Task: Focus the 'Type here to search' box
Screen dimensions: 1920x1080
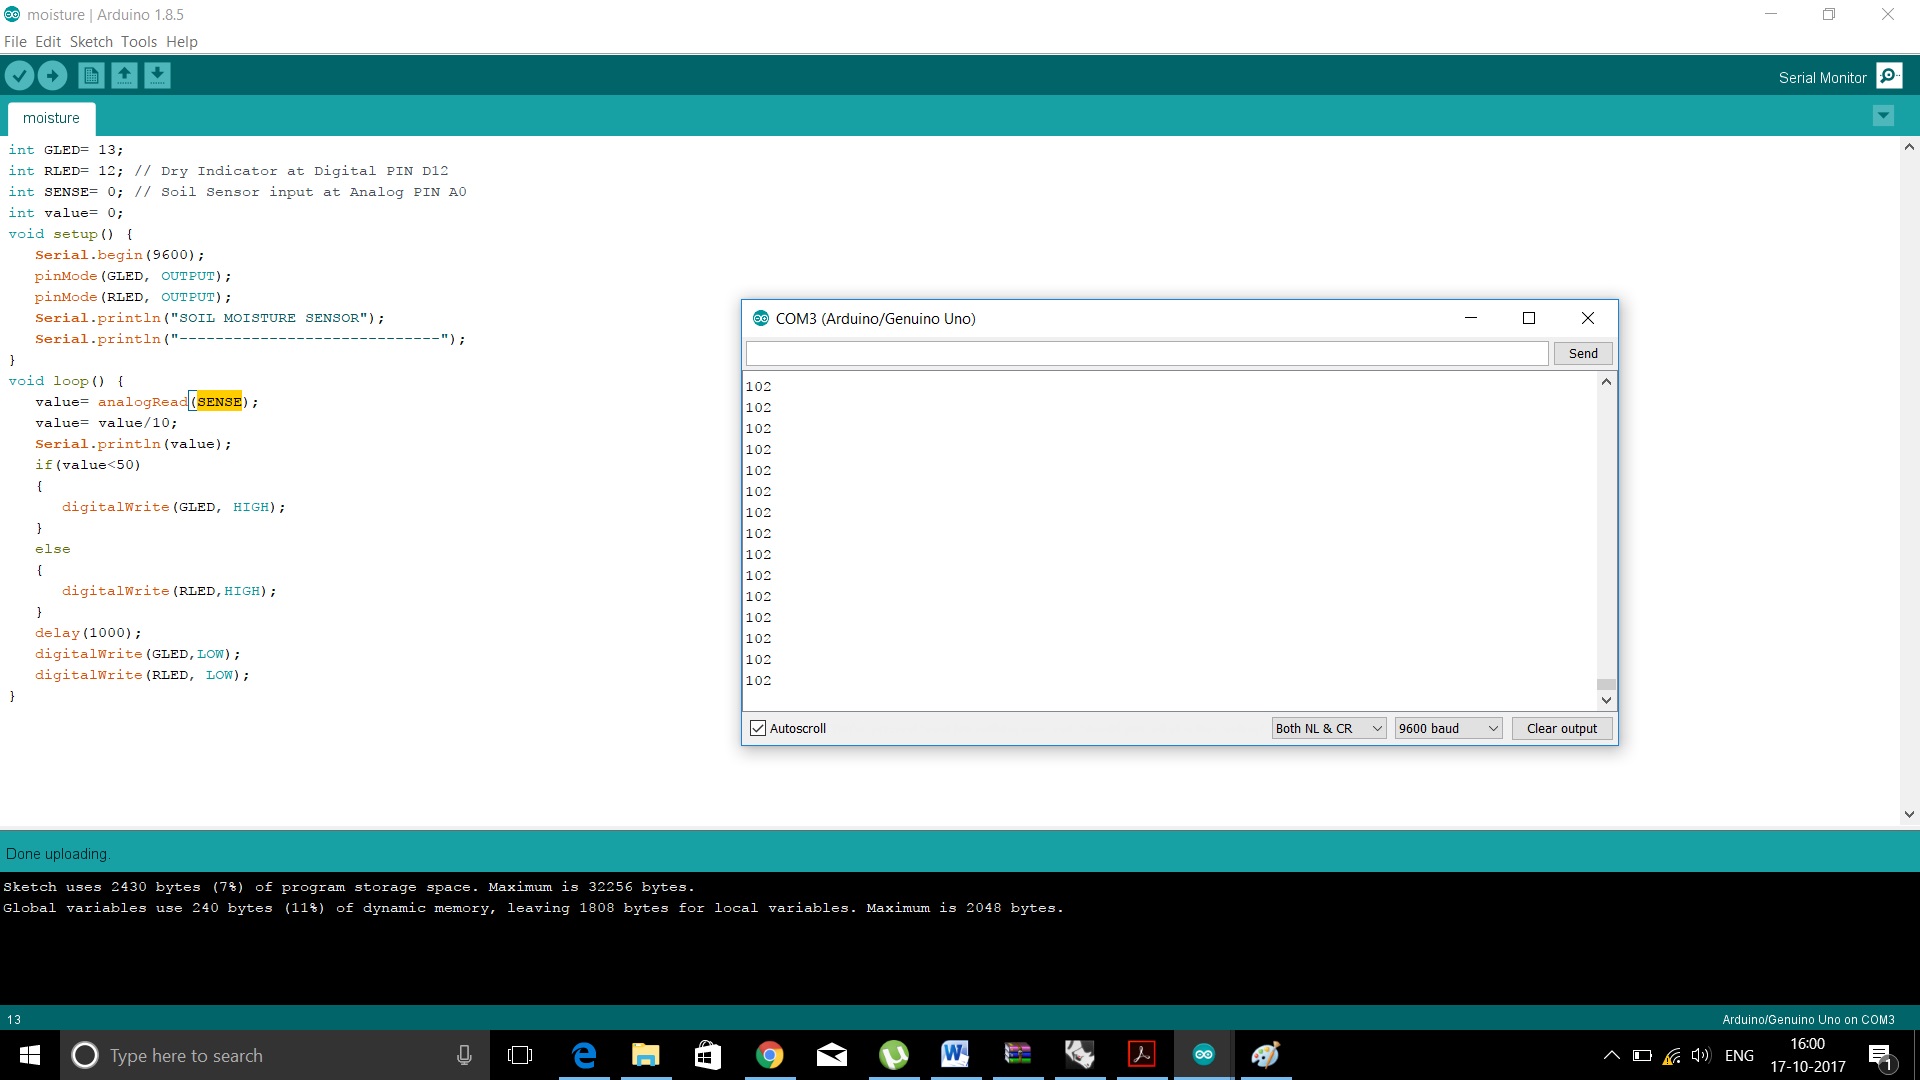Action: (275, 1055)
